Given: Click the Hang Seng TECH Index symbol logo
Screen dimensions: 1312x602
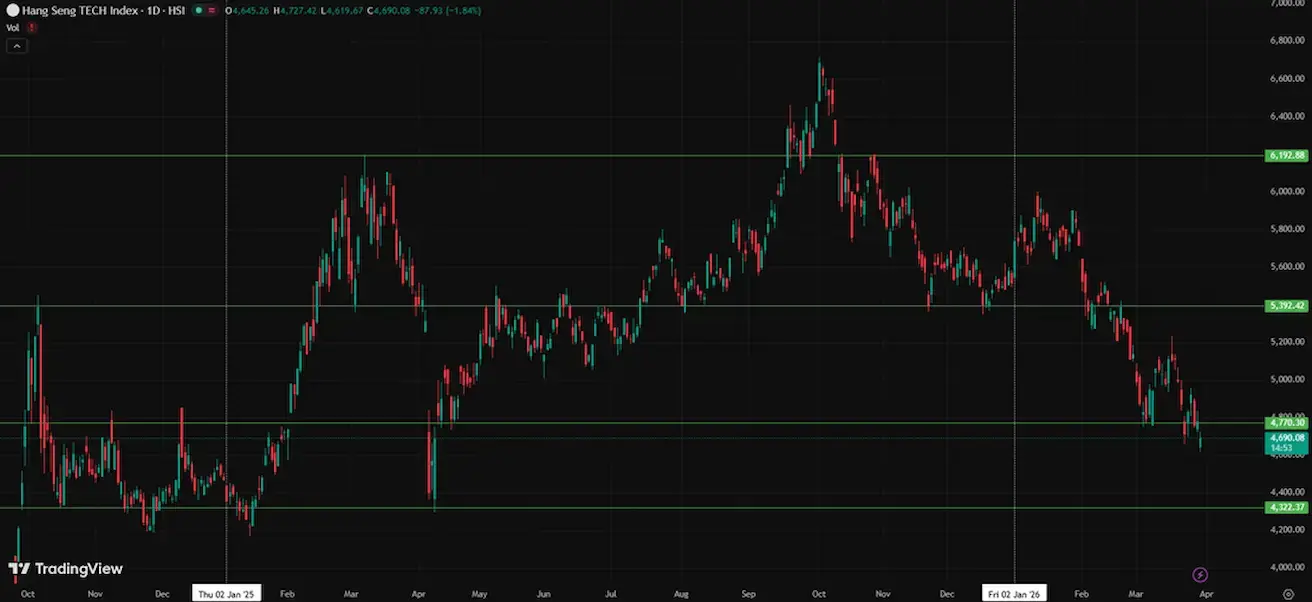Looking at the screenshot, I should point(12,10).
